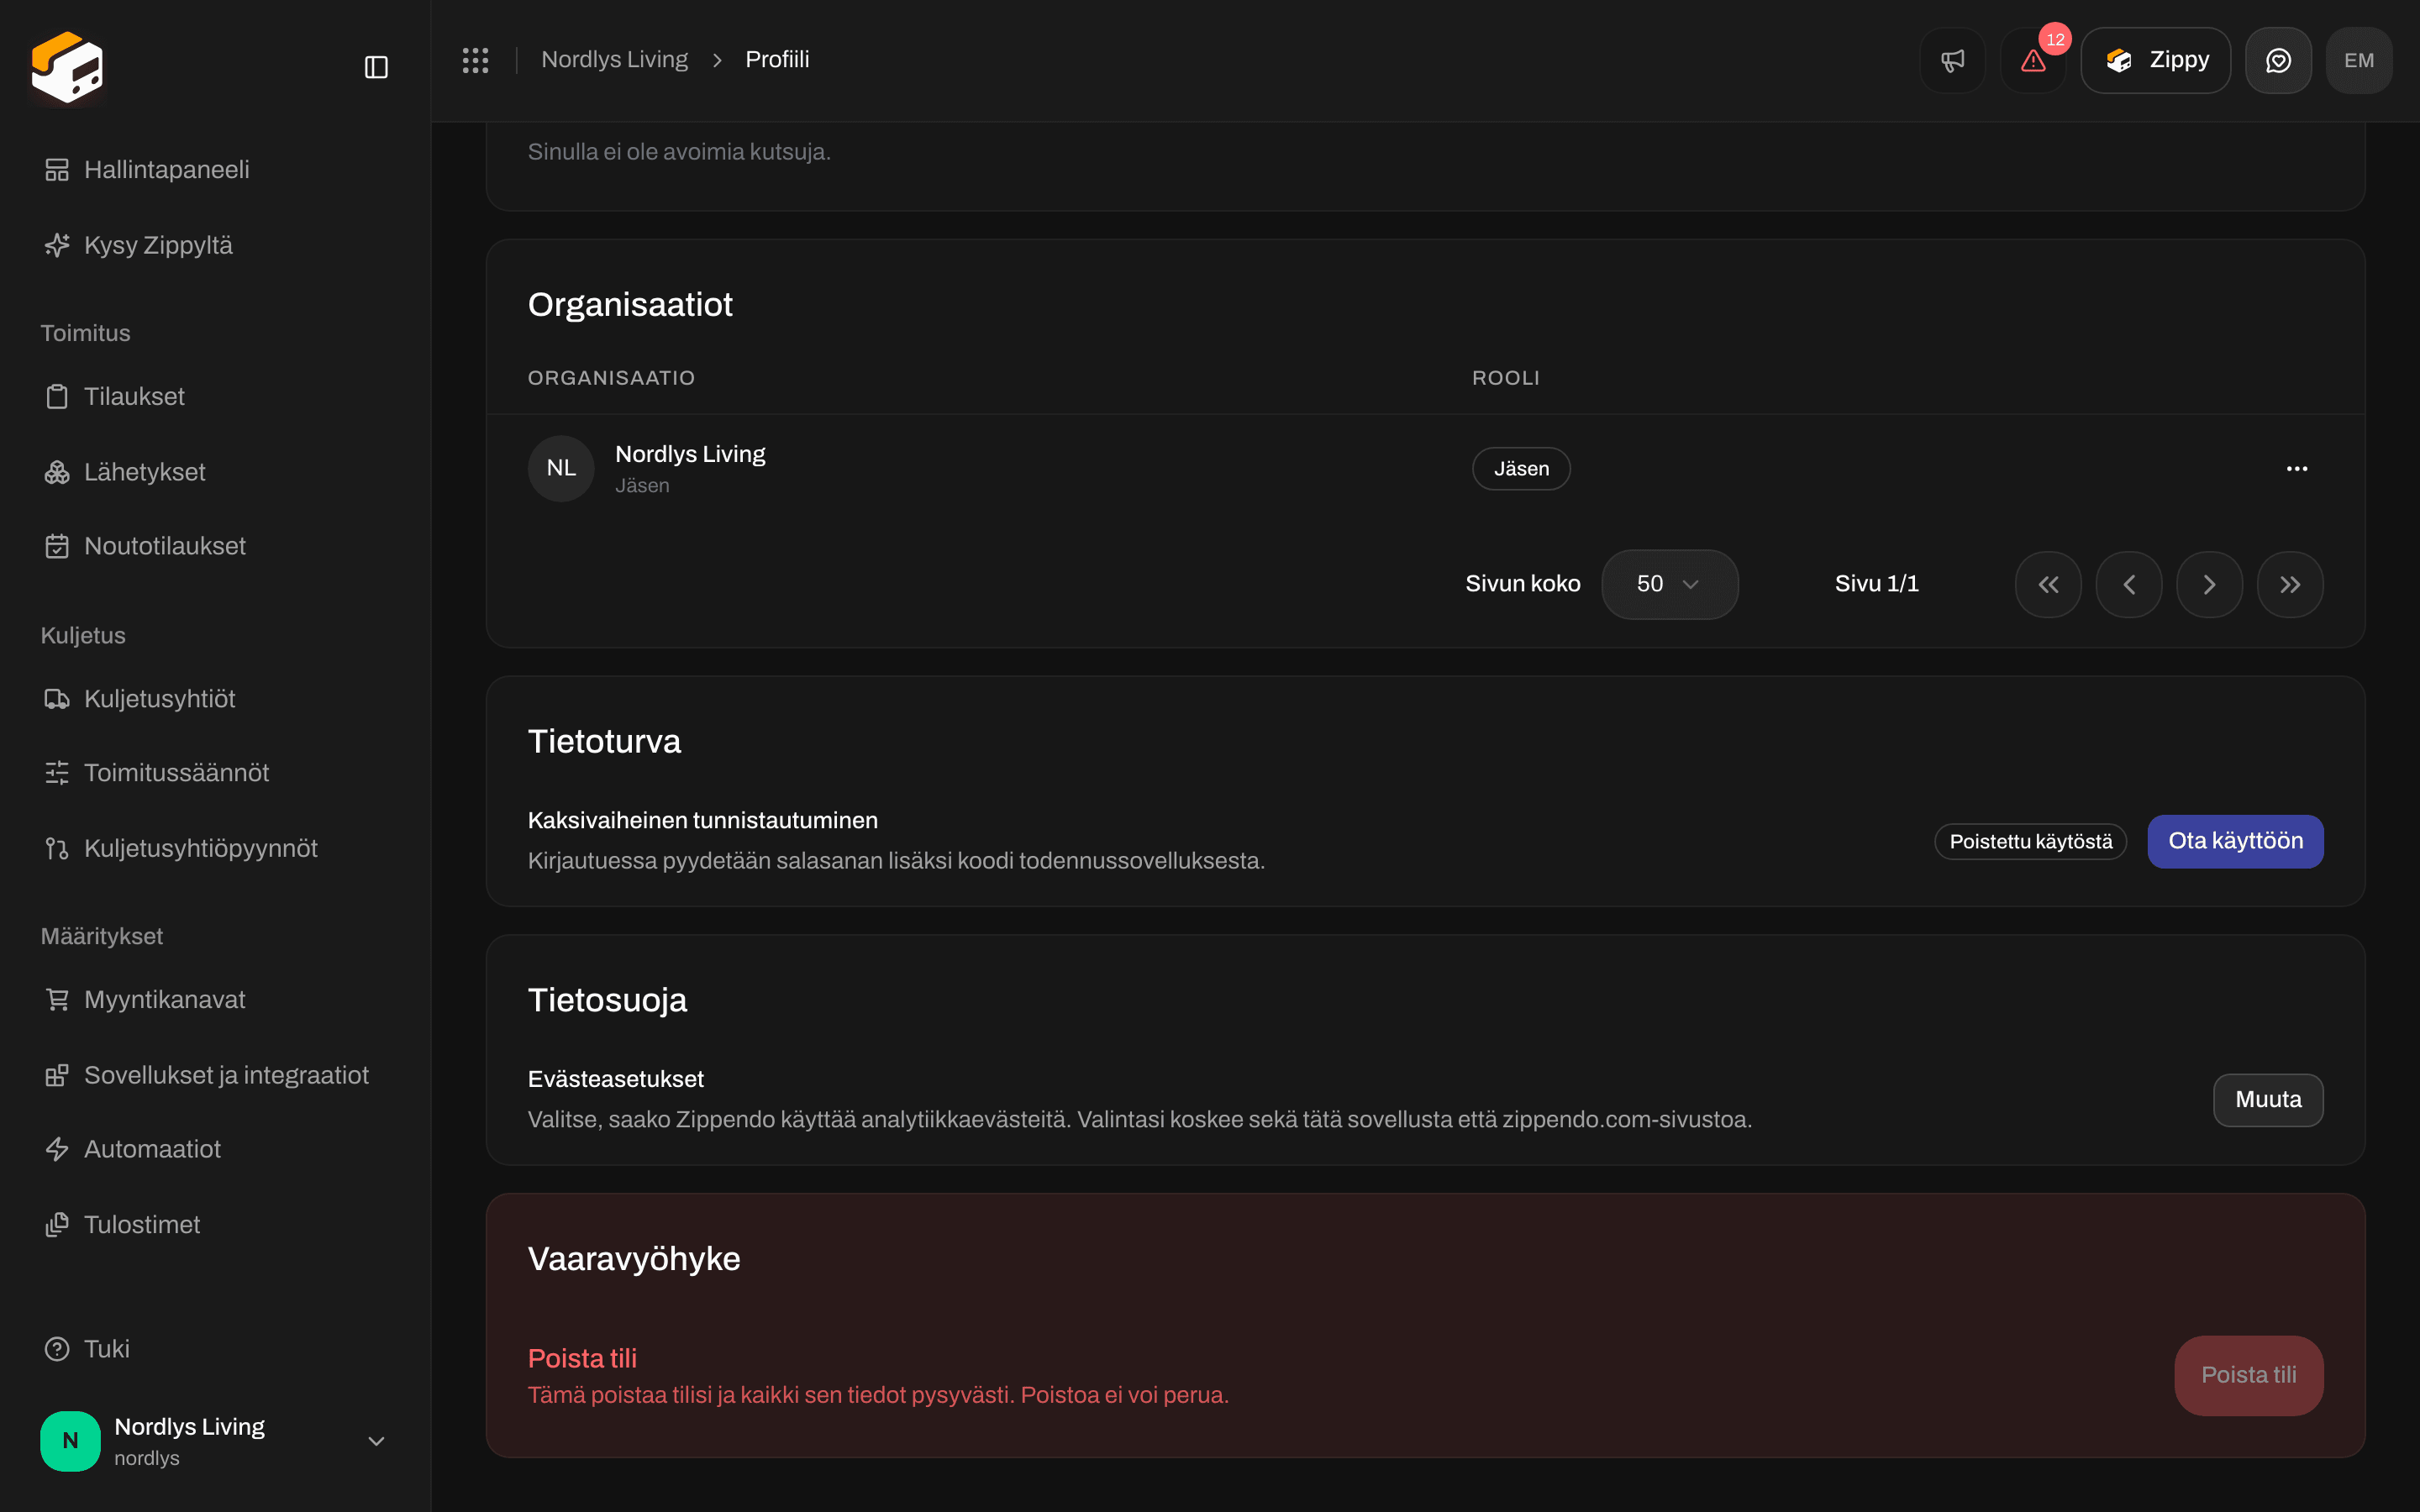Click the Muuta button for cookie settings
This screenshot has width=2420, height=1512.
(x=2268, y=1100)
